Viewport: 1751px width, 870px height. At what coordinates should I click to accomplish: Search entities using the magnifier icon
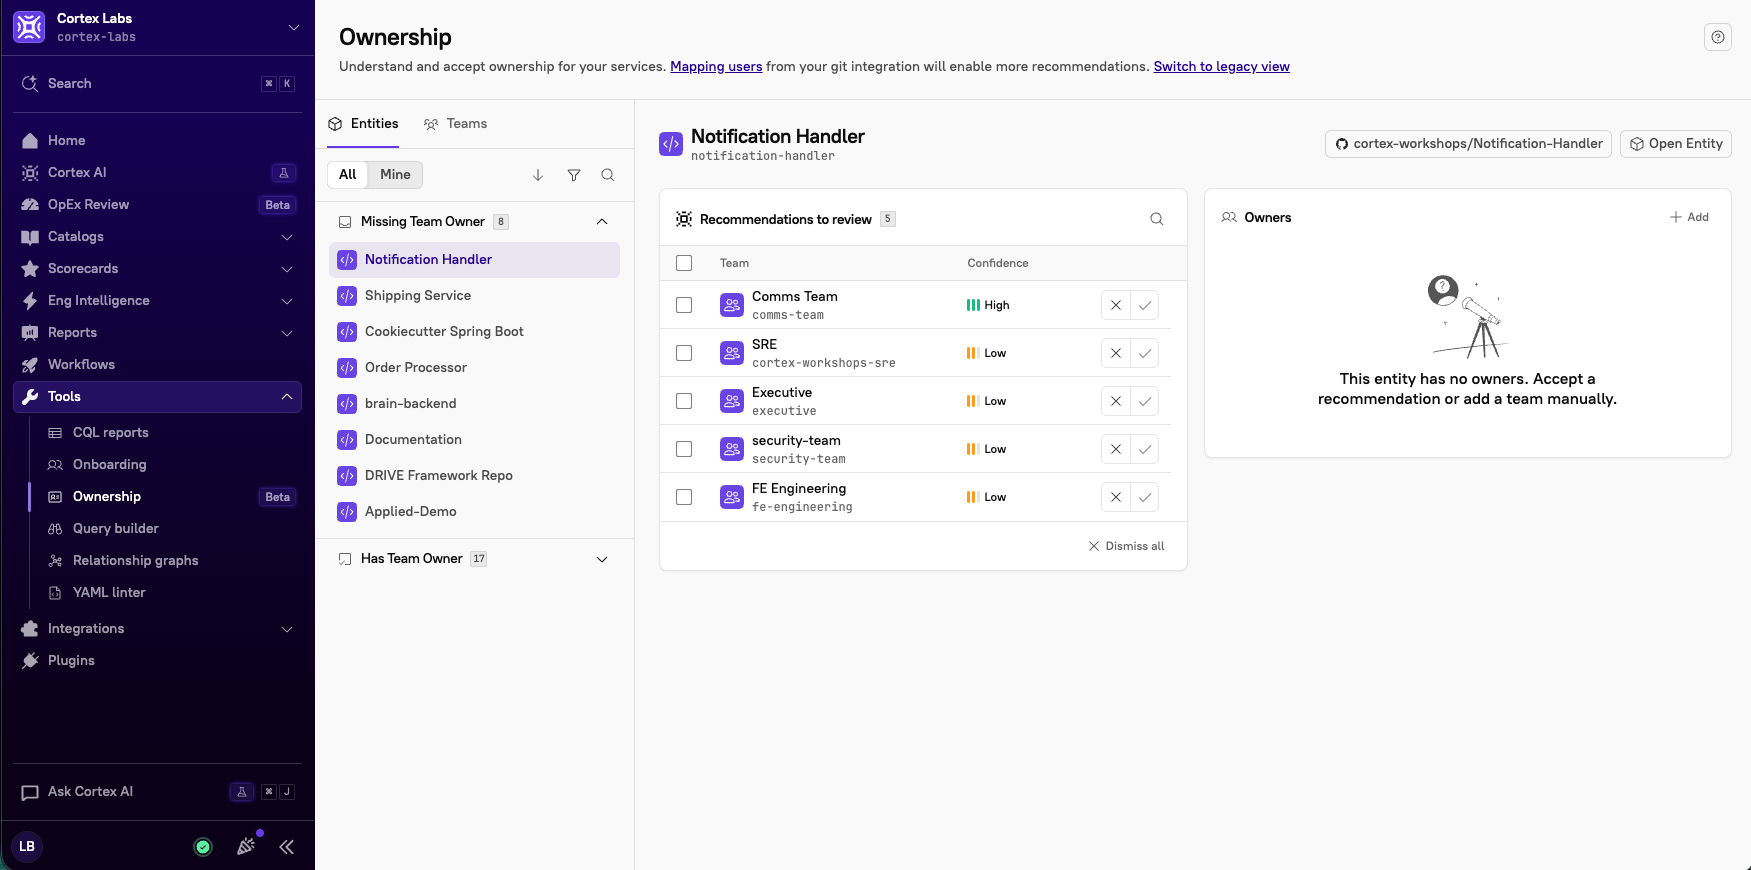click(x=608, y=175)
